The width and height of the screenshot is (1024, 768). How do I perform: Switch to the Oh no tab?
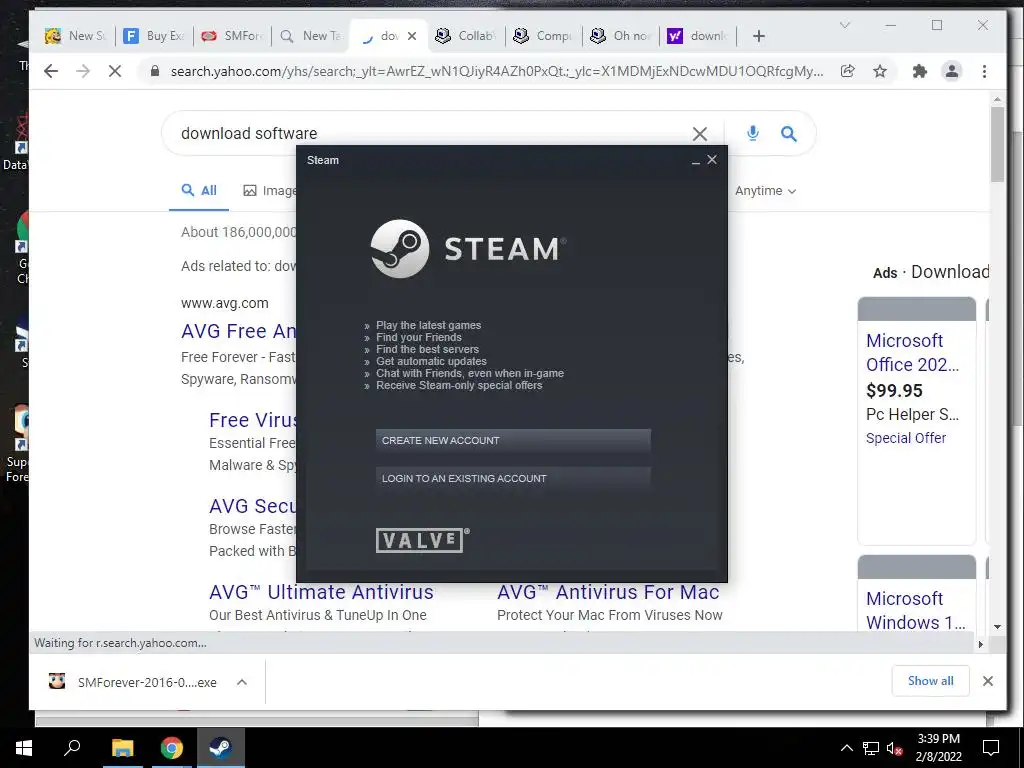pos(621,36)
